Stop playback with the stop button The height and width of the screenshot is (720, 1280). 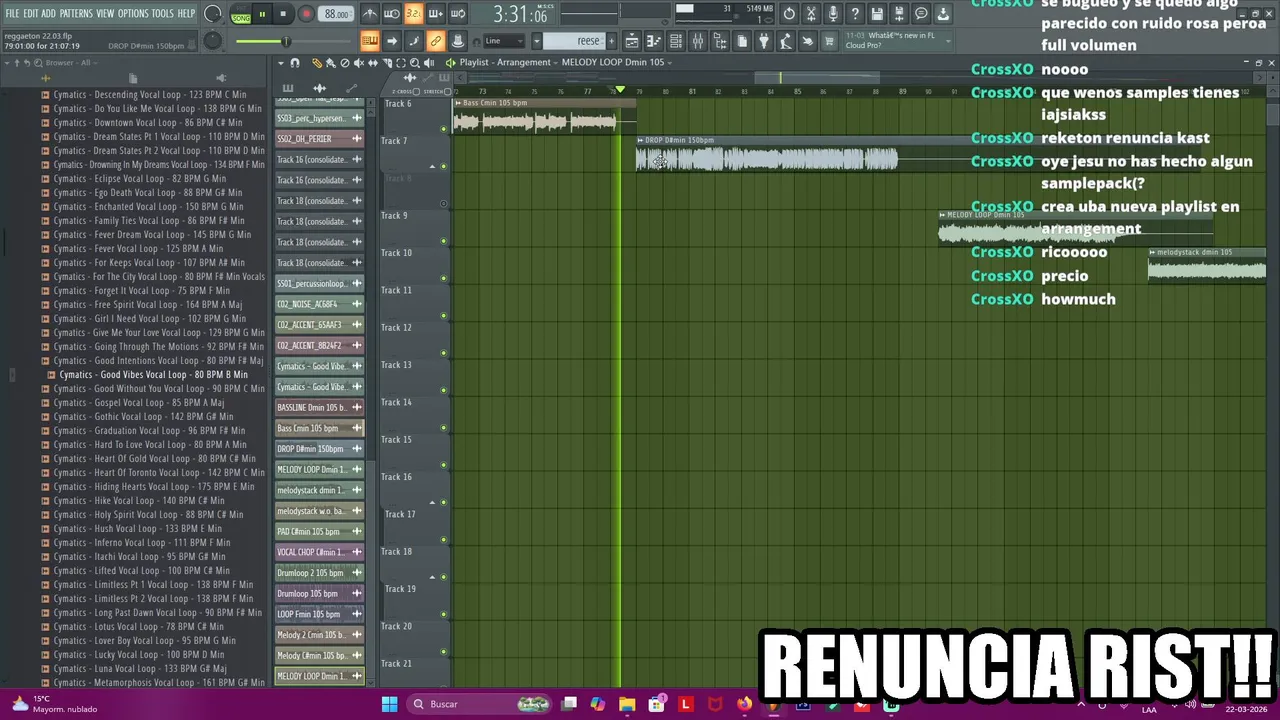283,14
